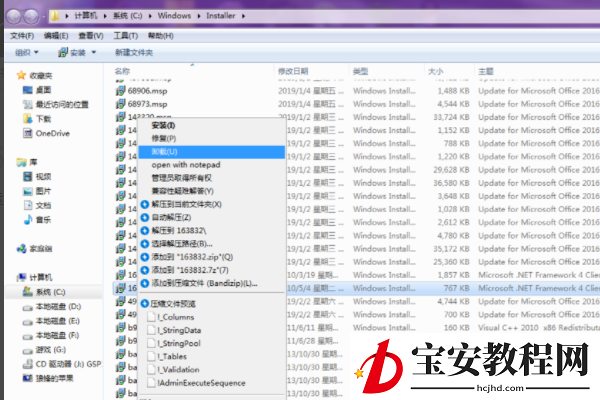Select Local Disk (D:) in sidebar
This screenshot has height=400, width=600.
(51, 307)
